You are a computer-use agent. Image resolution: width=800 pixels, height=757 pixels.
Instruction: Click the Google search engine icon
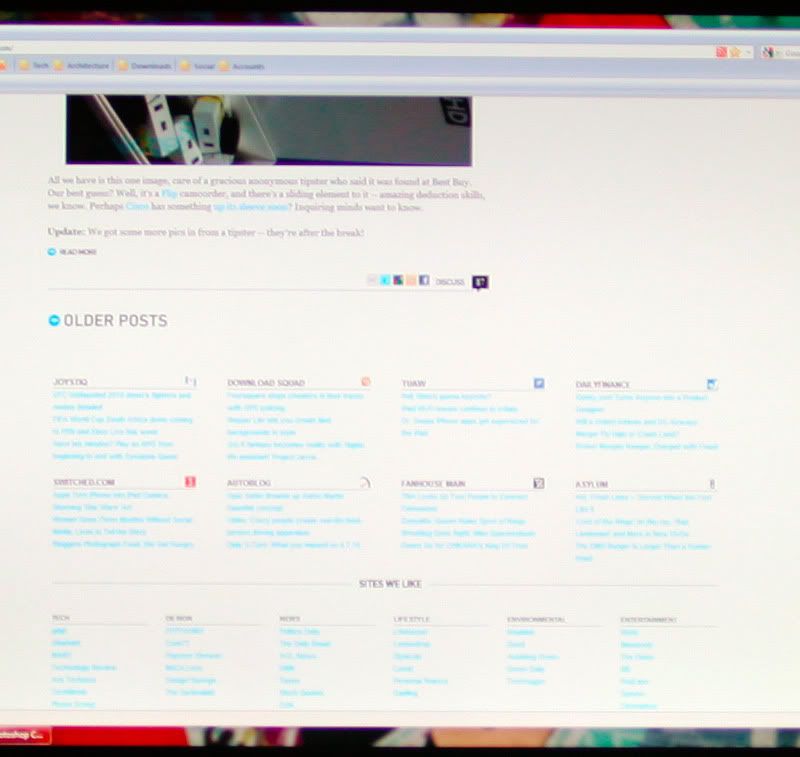pos(768,52)
